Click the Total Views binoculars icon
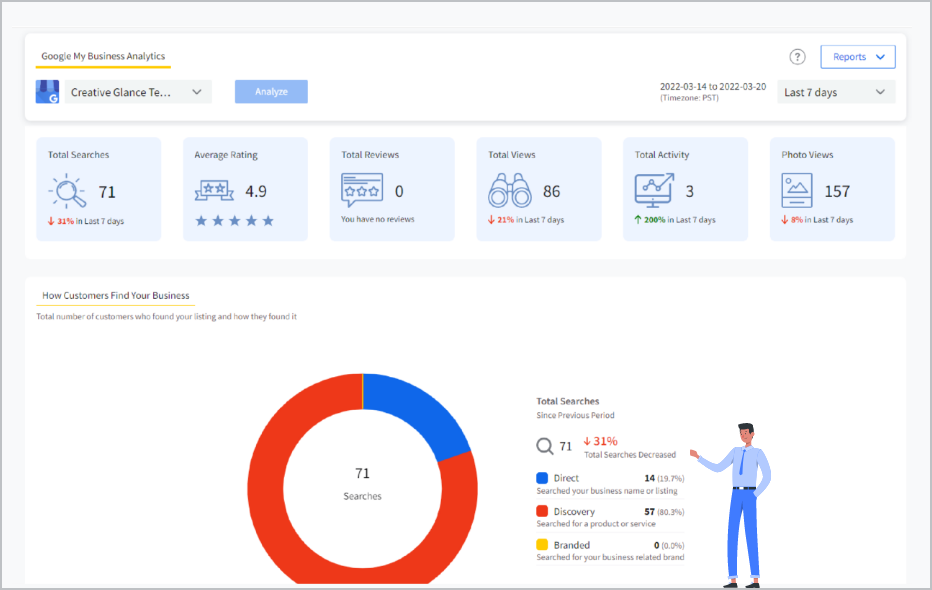This screenshot has height=590, width=932. (509, 190)
